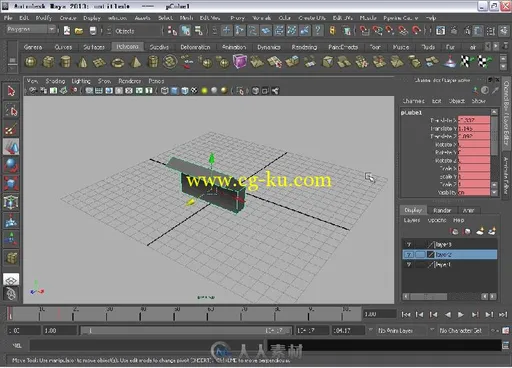Open Options menu in layer editor
Viewport: 512px width, 368px height.
[437, 220]
